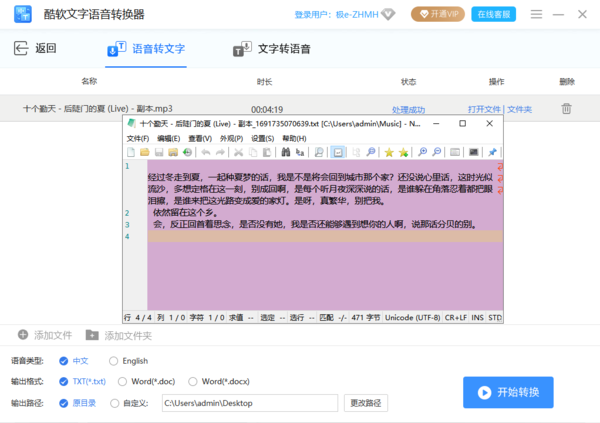Click the binoculars find icon in Notepad toolbar
Image resolution: width=600 pixels, height=423 pixels.
click(285, 152)
